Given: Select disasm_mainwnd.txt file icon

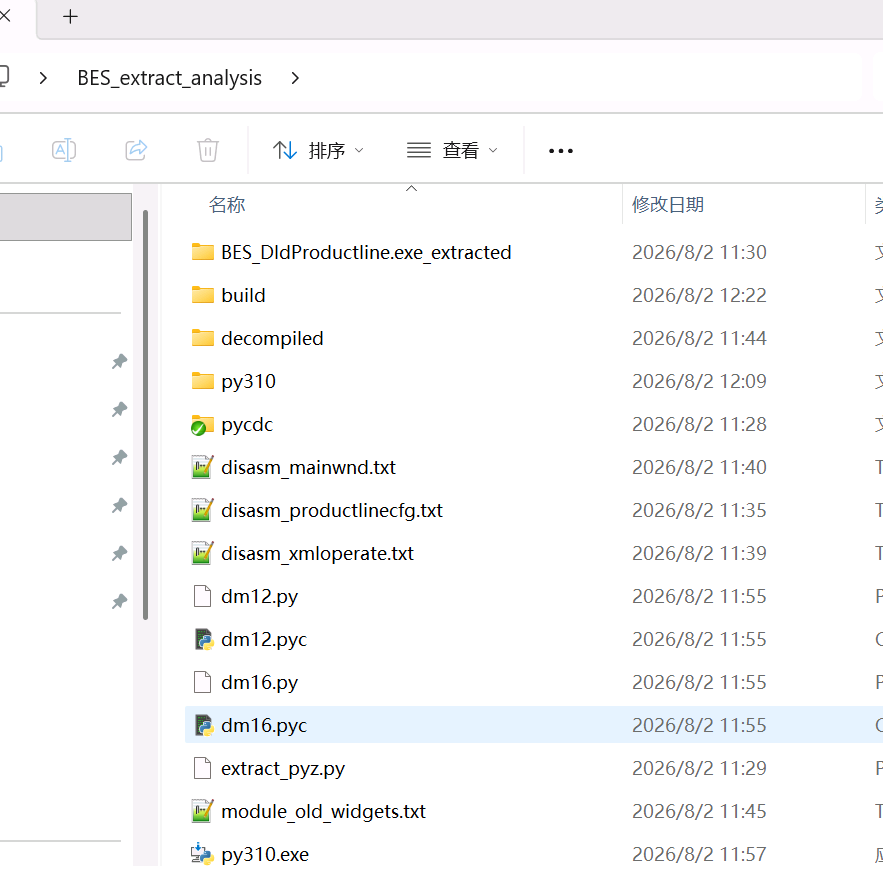Looking at the screenshot, I should [x=203, y=467].
